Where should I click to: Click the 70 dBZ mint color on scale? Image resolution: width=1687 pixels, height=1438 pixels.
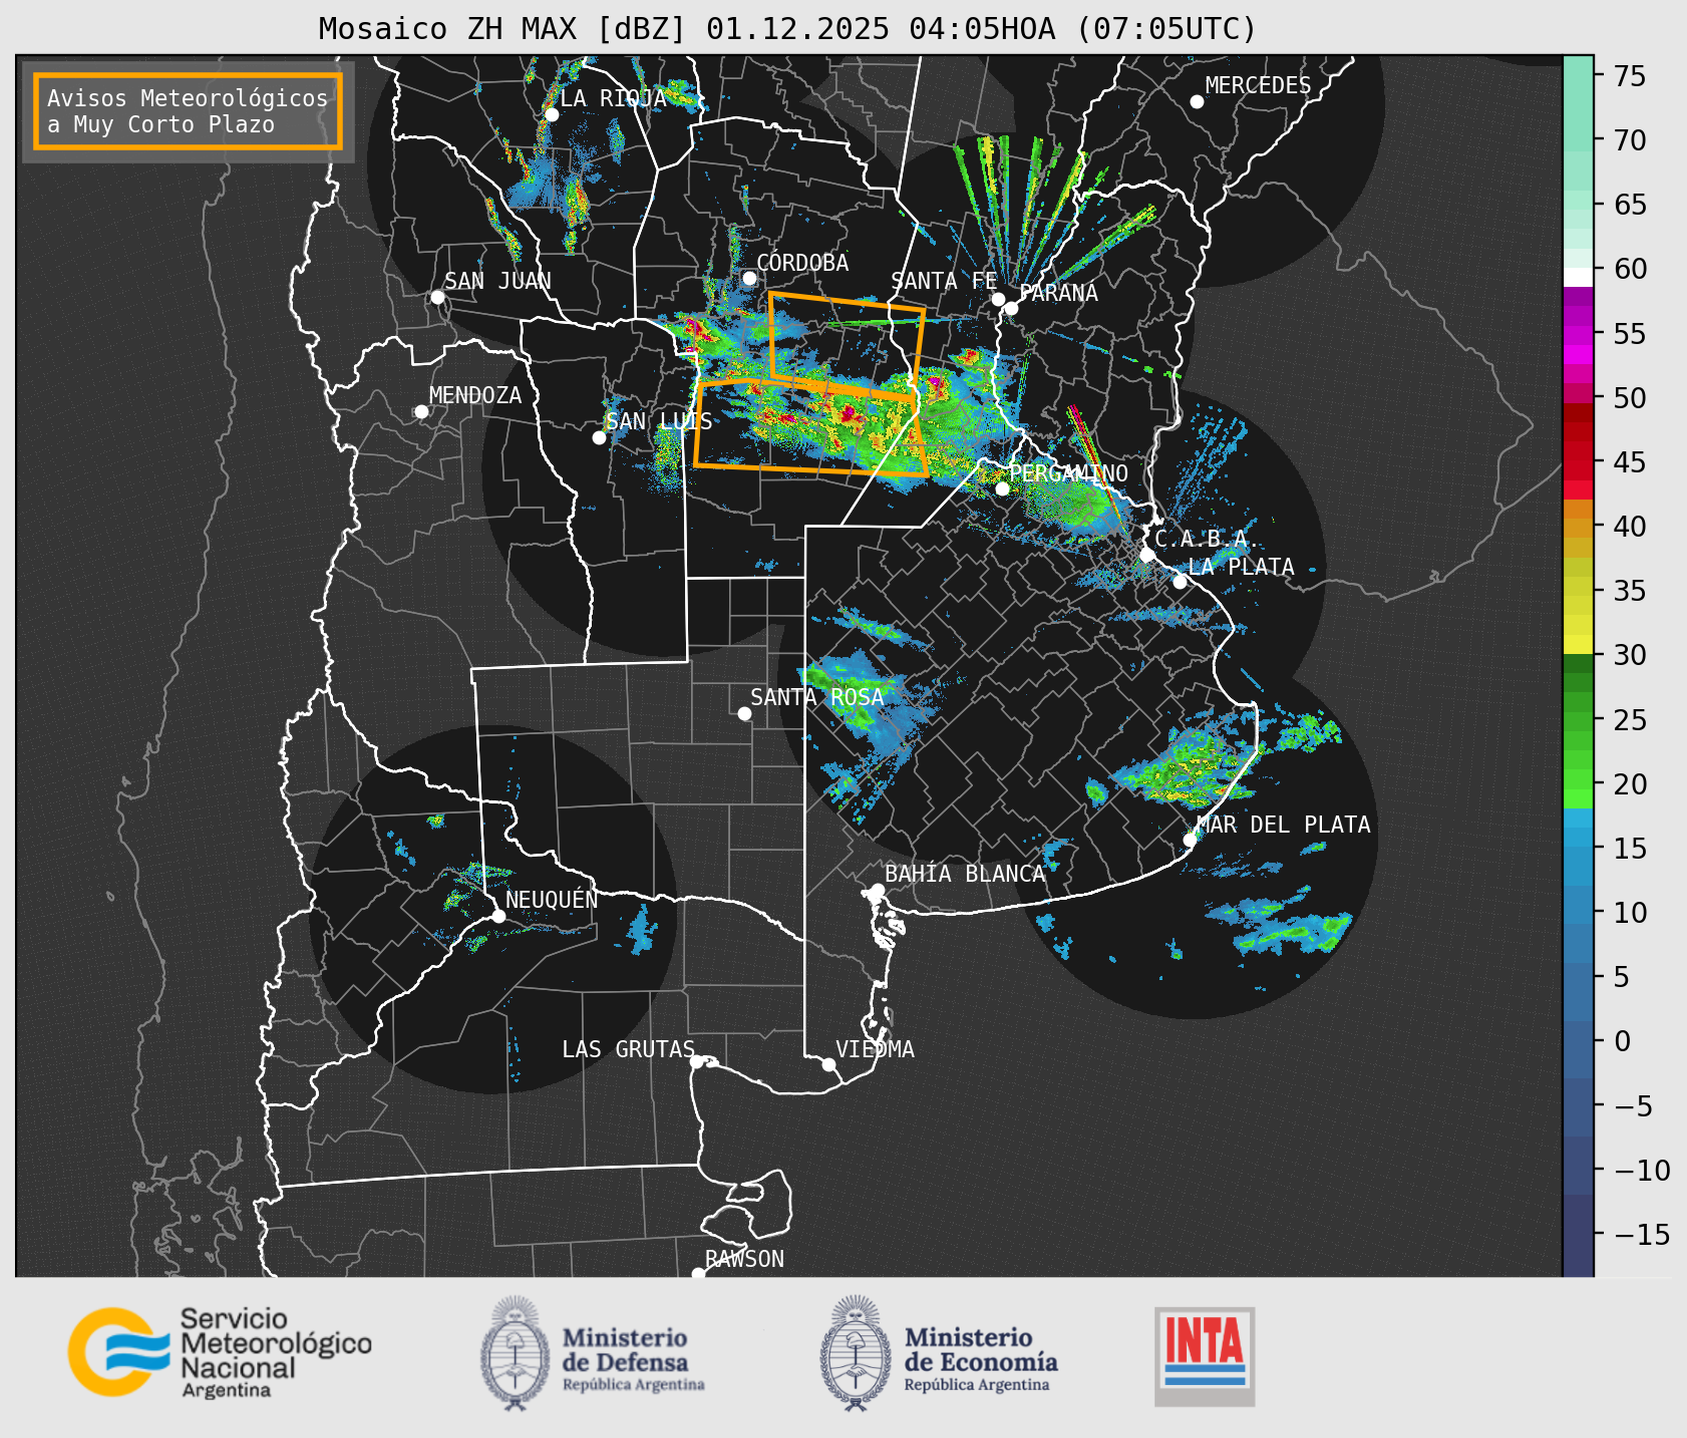pyautogui.click(x=1578, y=141)
